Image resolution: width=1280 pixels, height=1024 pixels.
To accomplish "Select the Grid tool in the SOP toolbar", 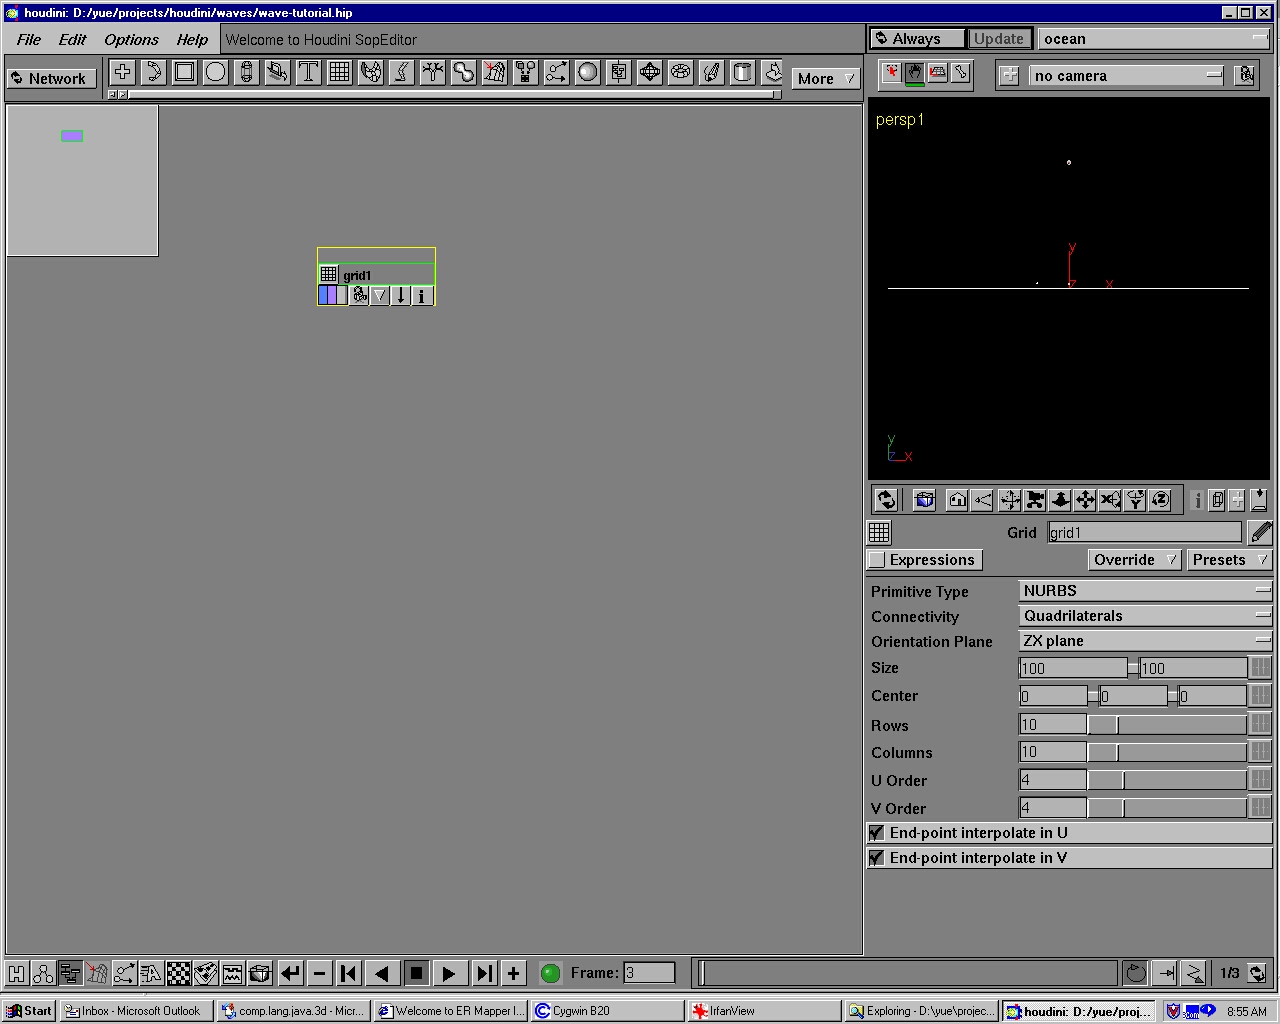I will 339,72.
